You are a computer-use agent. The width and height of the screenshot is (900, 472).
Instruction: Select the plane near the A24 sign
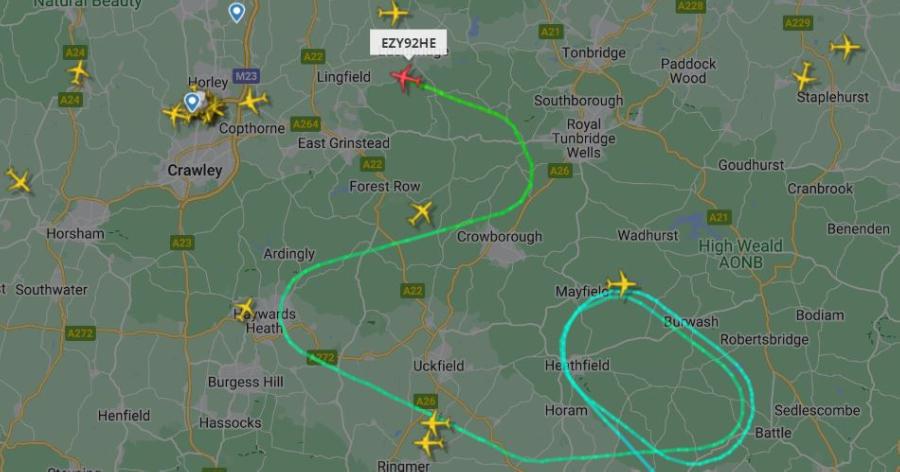pos(79,72)
